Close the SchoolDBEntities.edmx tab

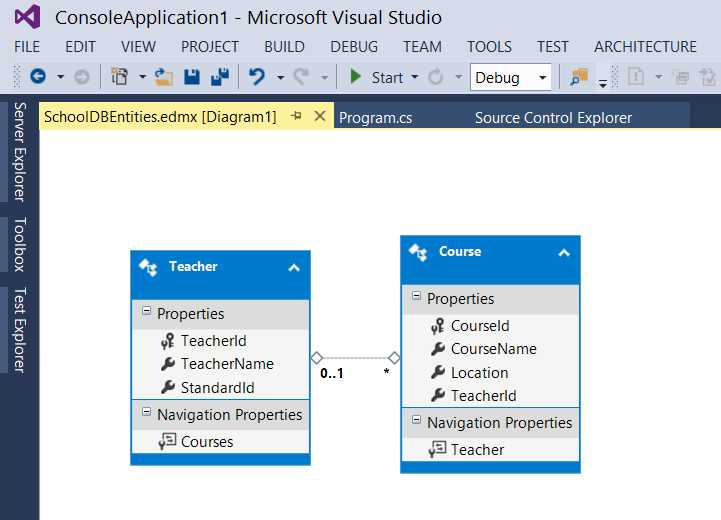320,116
